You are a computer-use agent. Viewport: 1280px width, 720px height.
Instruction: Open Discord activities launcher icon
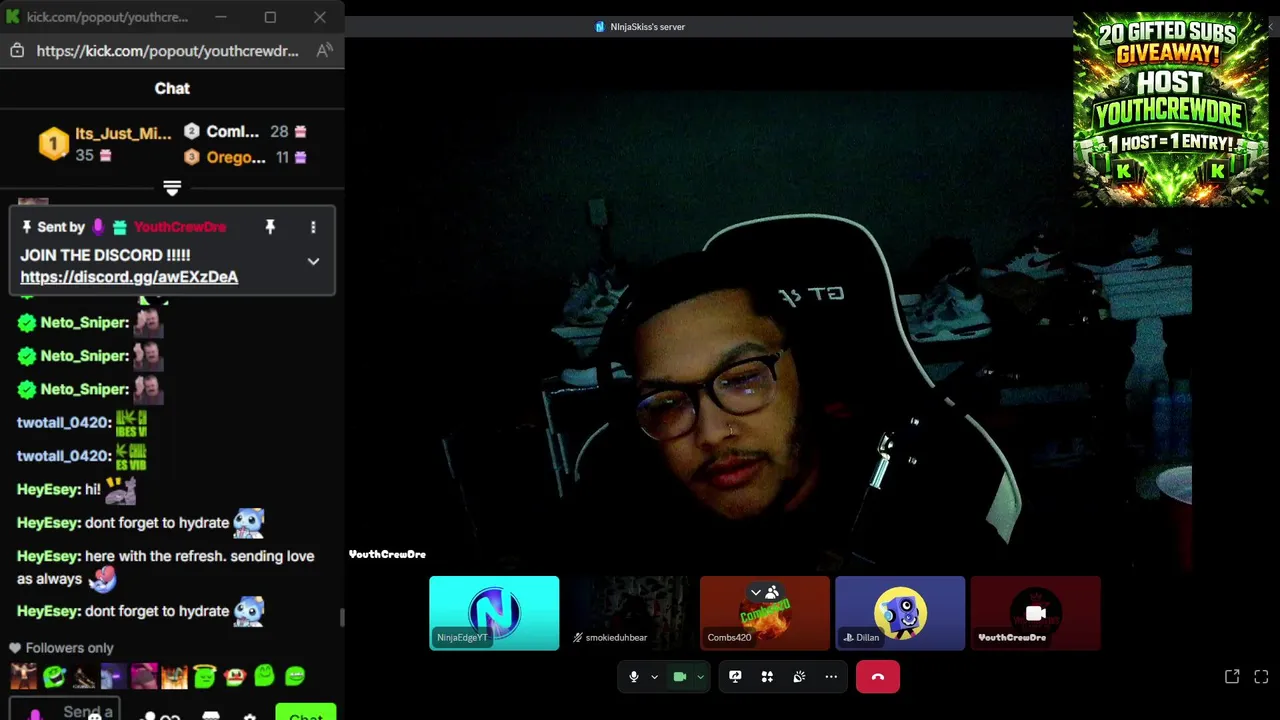point(767,677)
